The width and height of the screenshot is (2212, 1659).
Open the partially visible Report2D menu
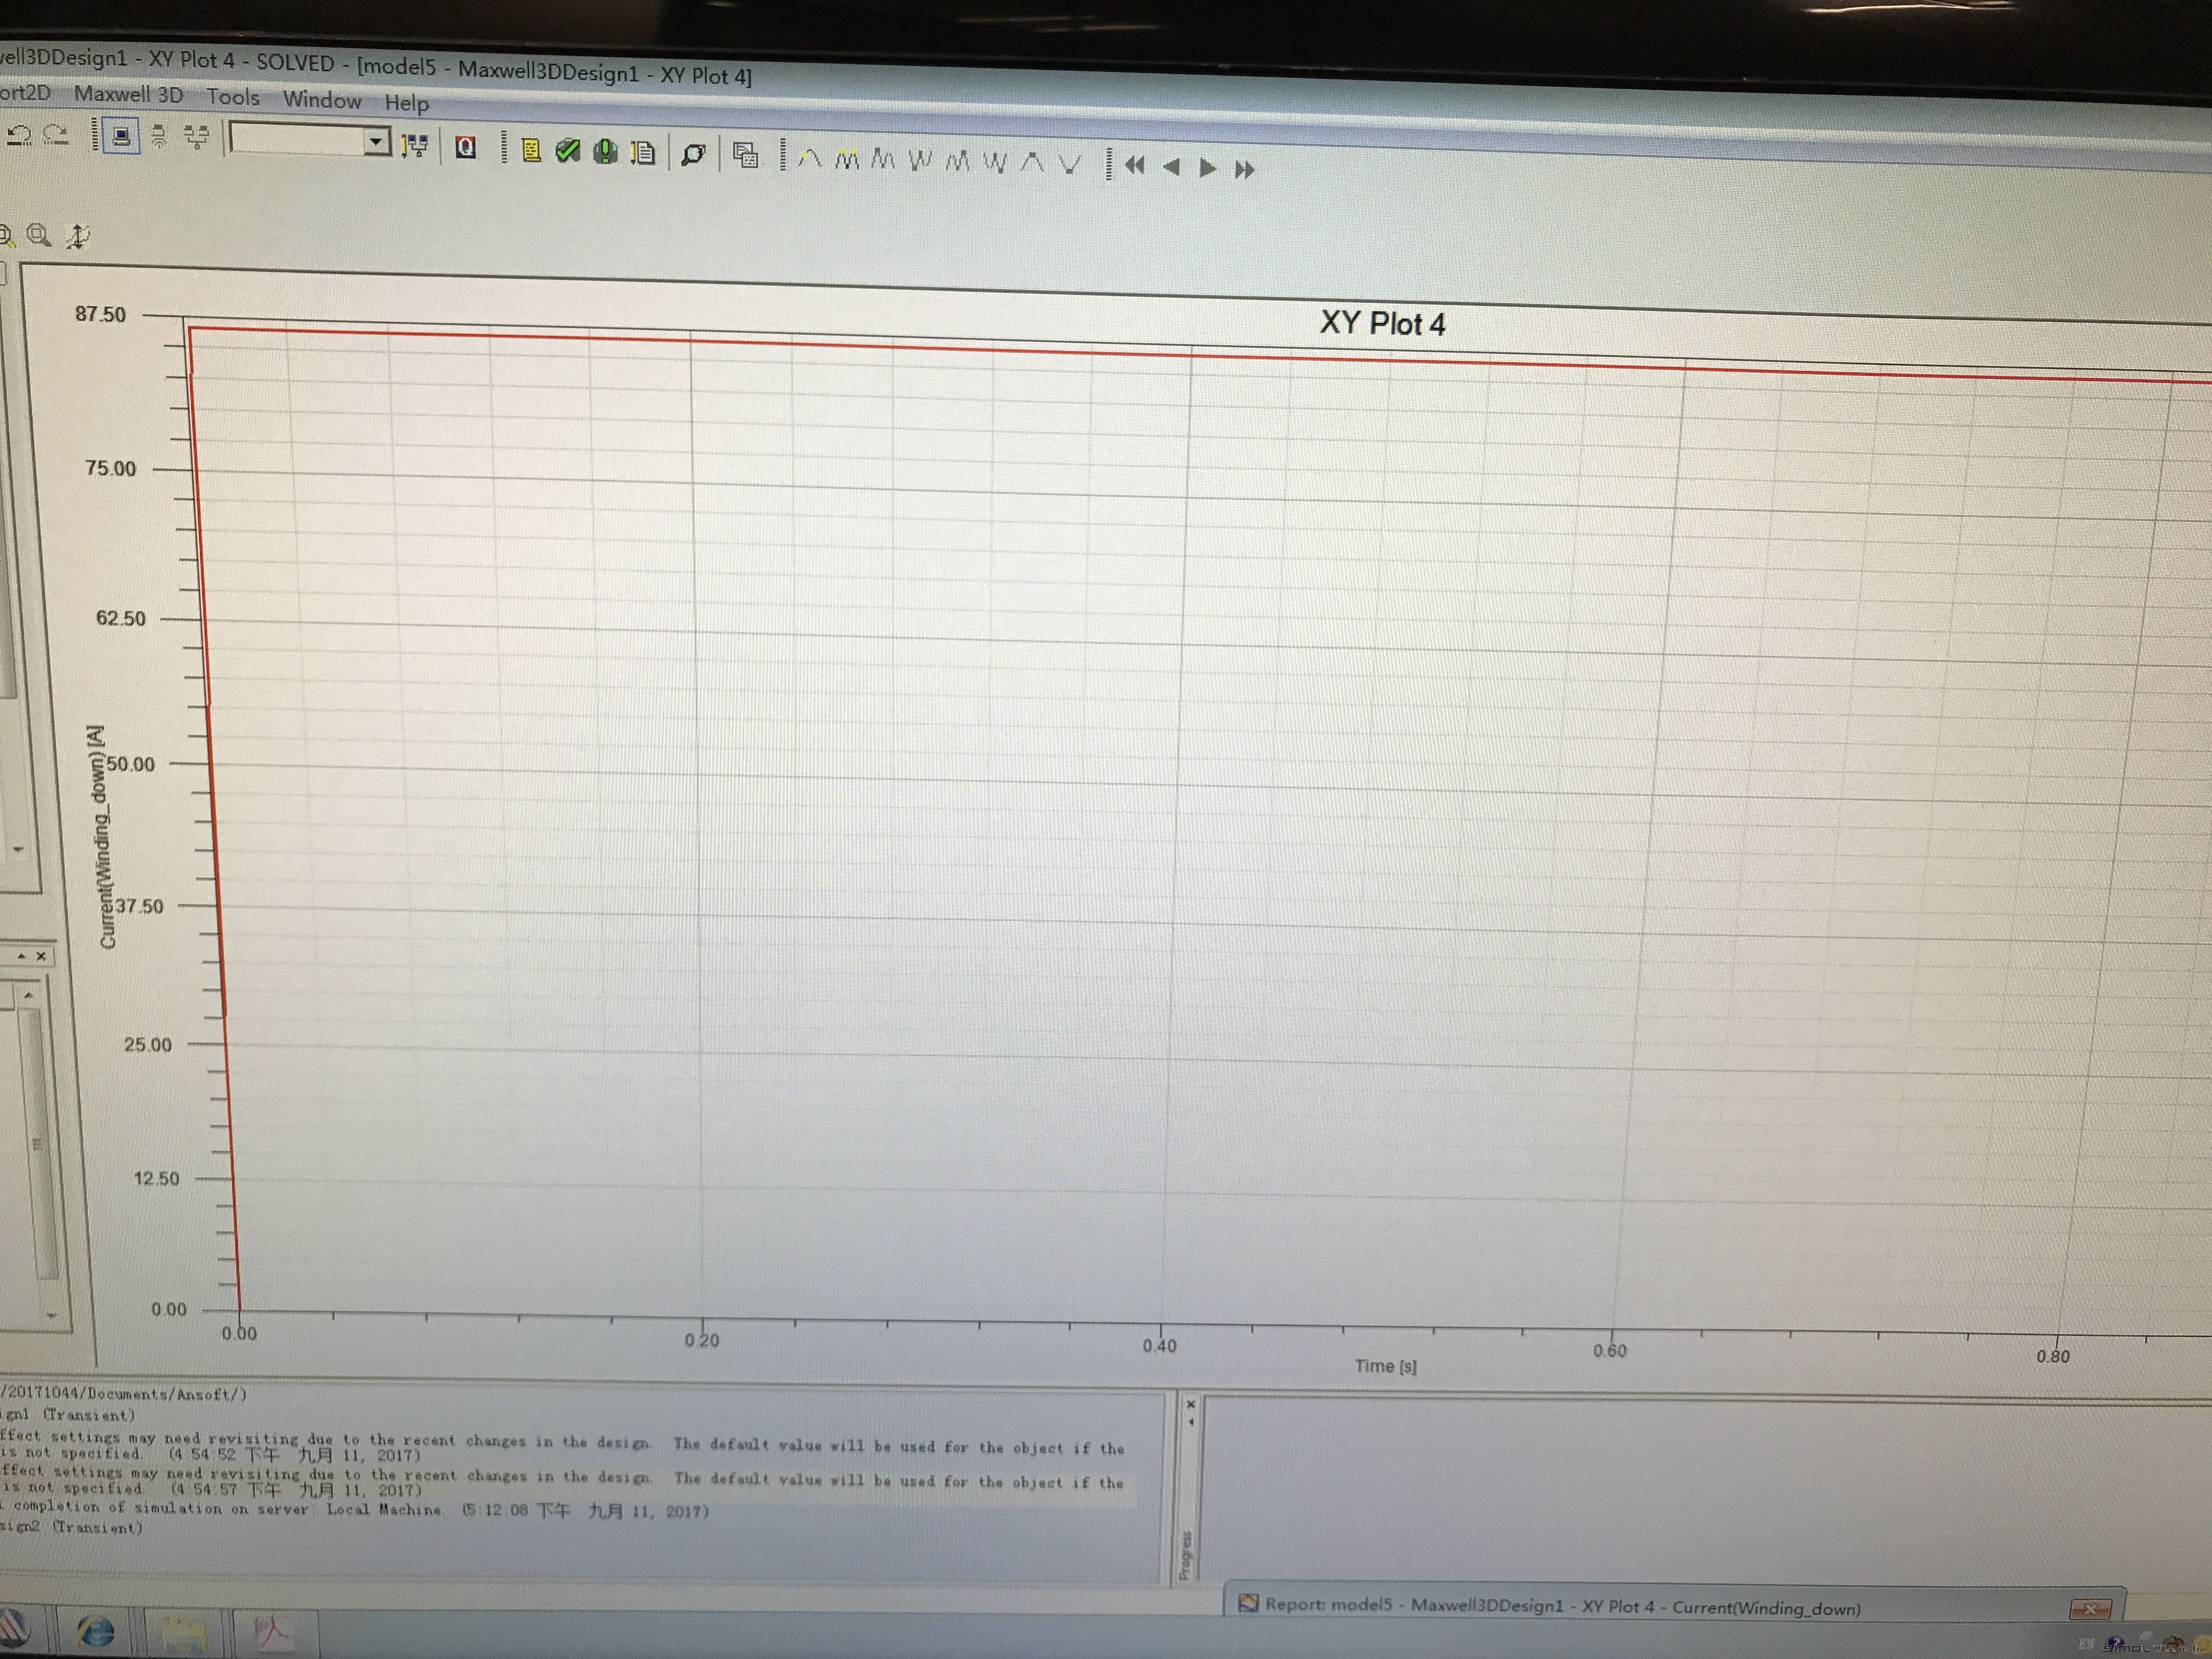[24, 92]
